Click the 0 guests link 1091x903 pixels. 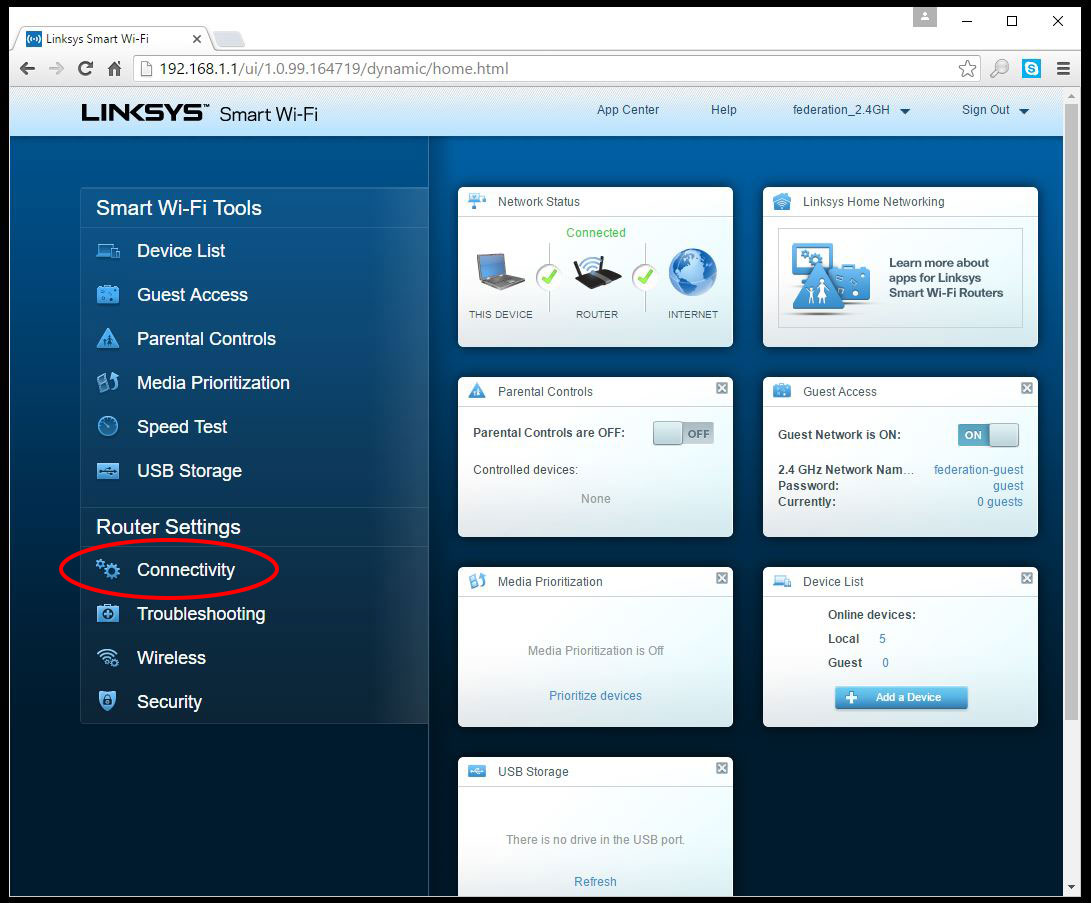click(1000, 502)
